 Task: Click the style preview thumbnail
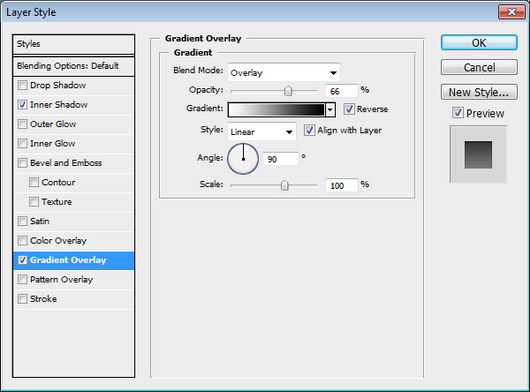pos(478,154)
